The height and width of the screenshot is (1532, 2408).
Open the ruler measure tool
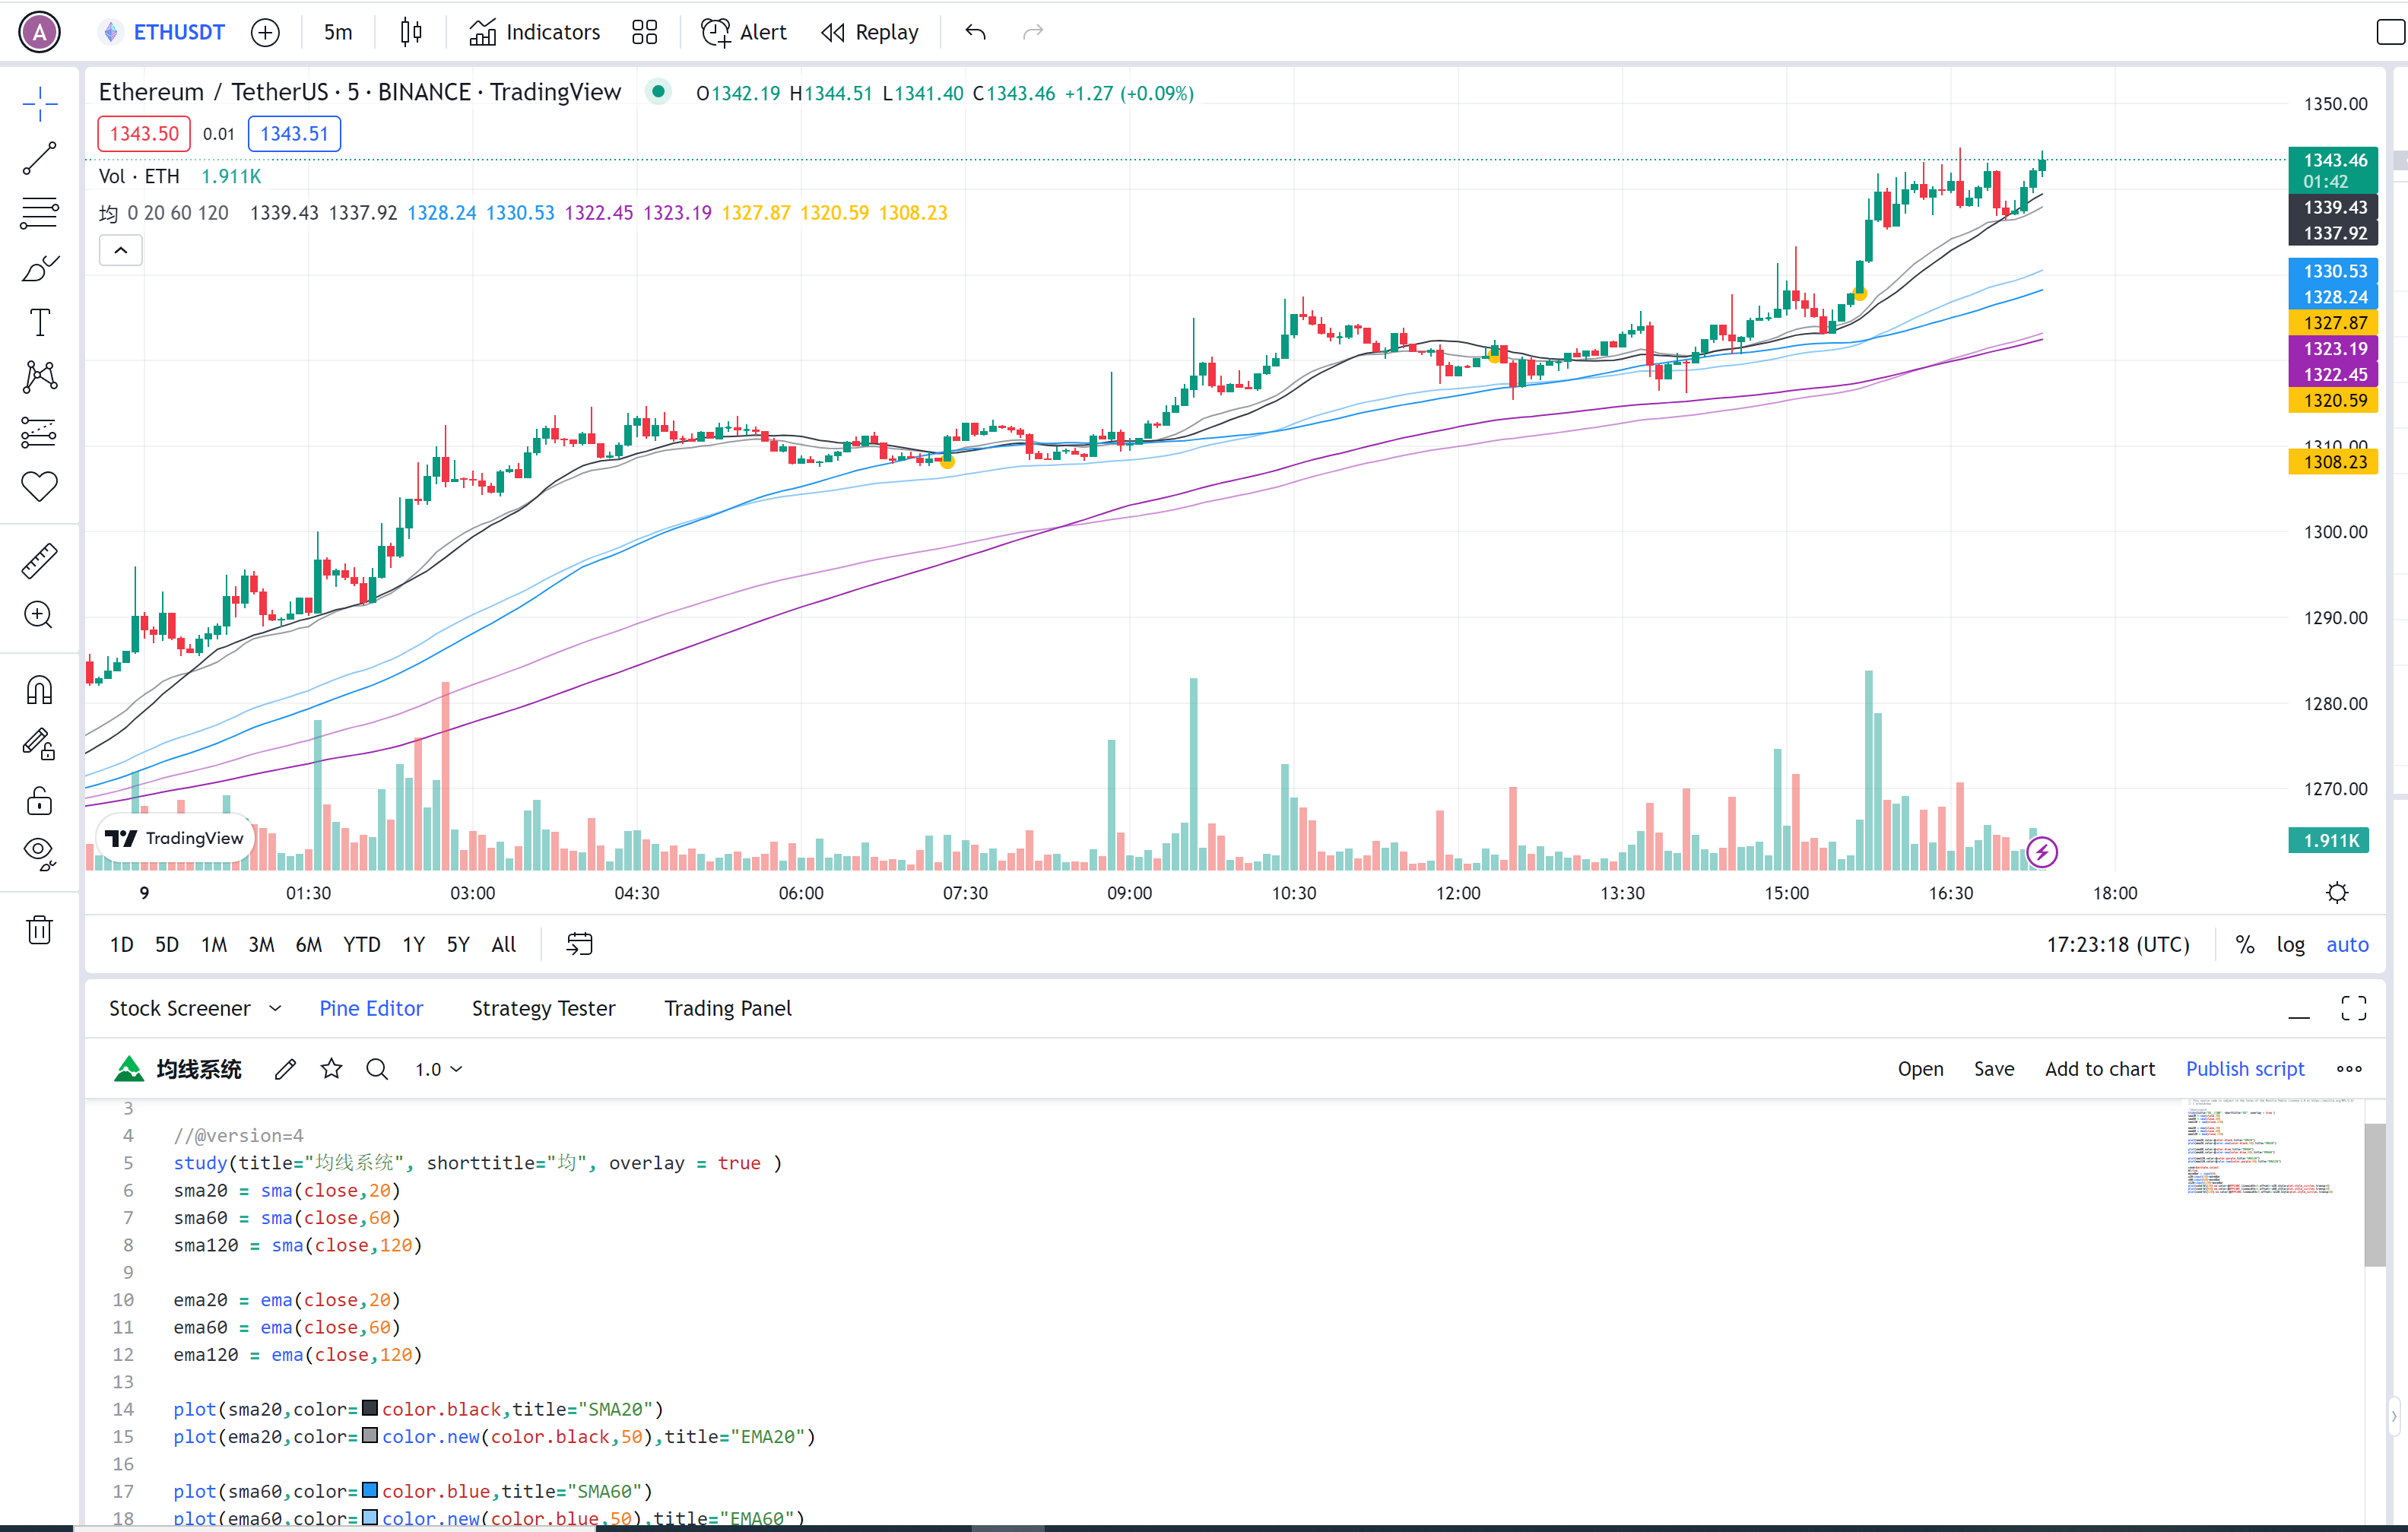click(40, 561)
